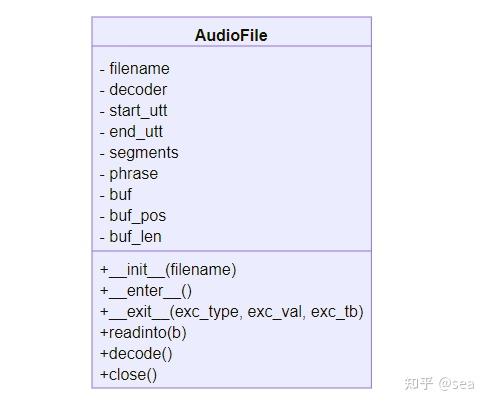Select the __exit__ method line
Viewport: 487px width, 405px height.
232,312
